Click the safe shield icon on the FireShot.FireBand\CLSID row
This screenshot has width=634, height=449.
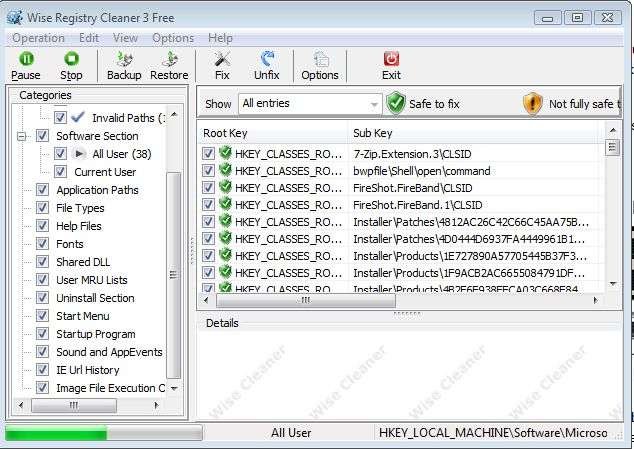tap(225, 187)
